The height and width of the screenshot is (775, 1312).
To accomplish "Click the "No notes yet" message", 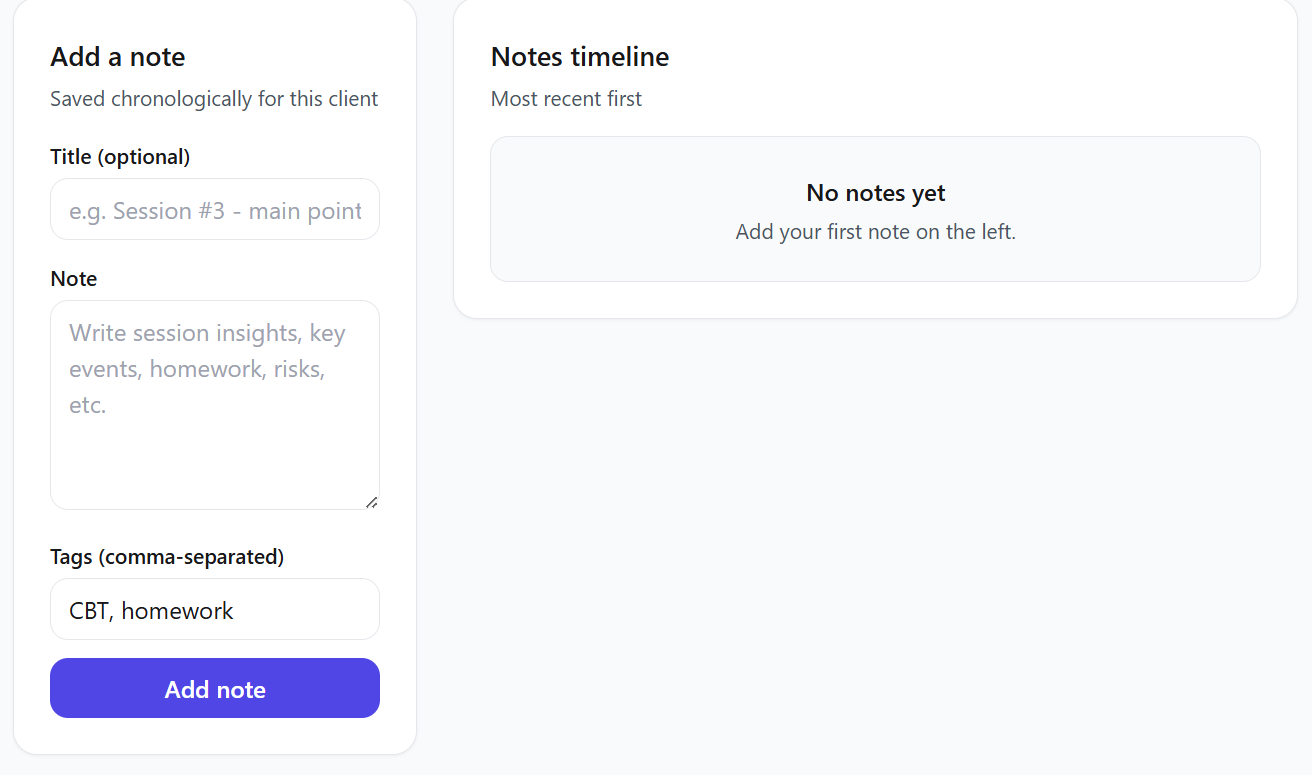I will point(876,193).
